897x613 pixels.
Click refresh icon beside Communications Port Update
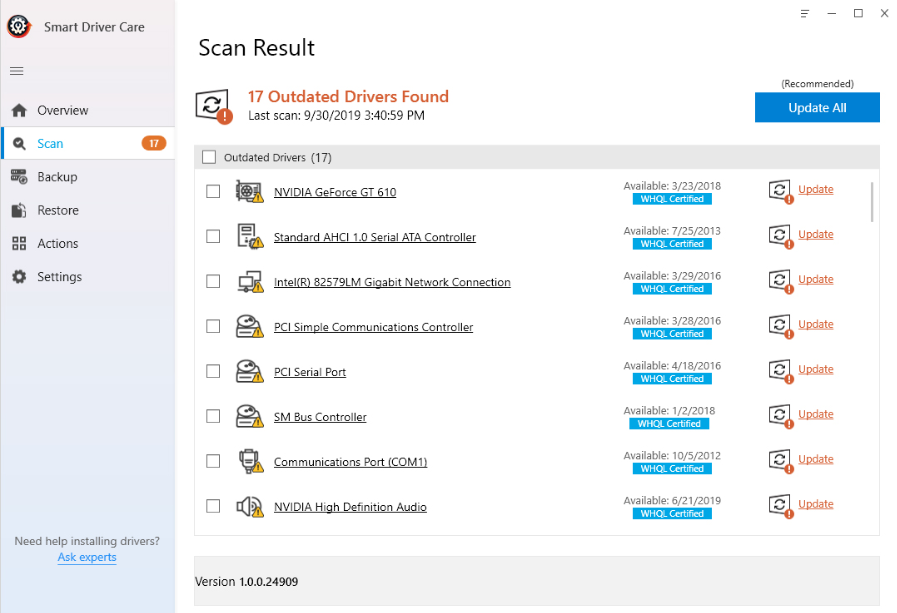click(781, 461)
